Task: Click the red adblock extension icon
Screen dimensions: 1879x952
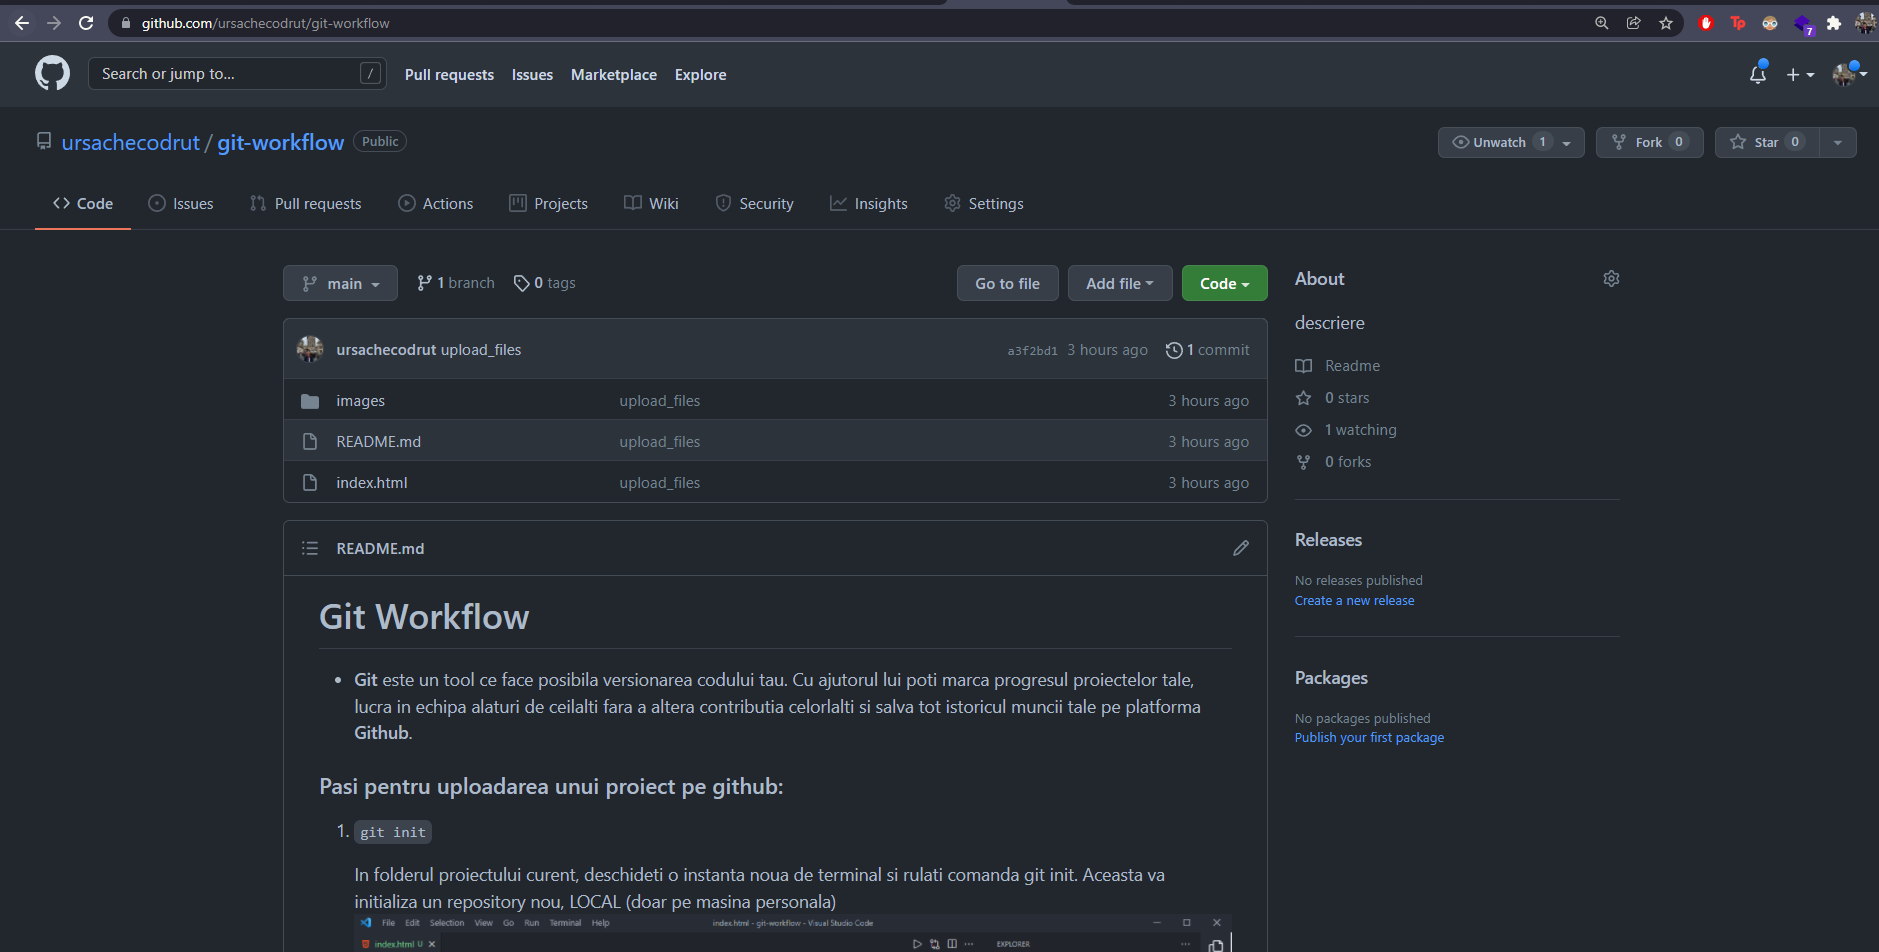Action: point(1706,23)
